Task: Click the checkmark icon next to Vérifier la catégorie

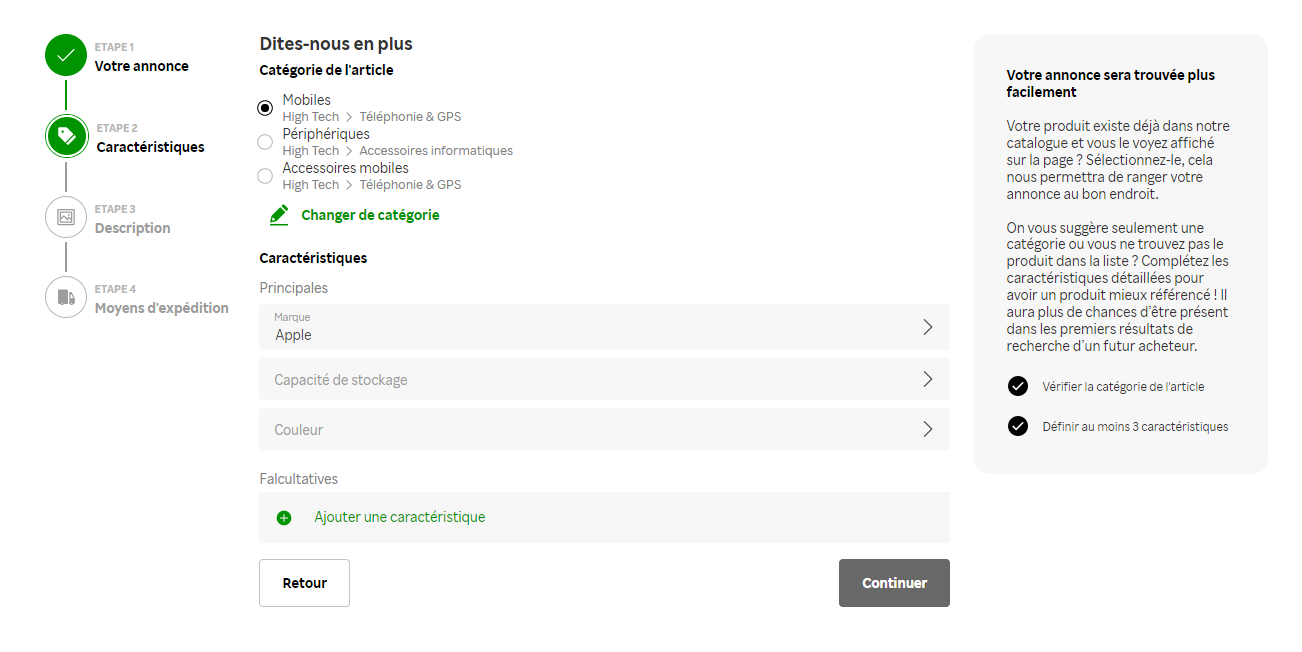Action: 1018,386
